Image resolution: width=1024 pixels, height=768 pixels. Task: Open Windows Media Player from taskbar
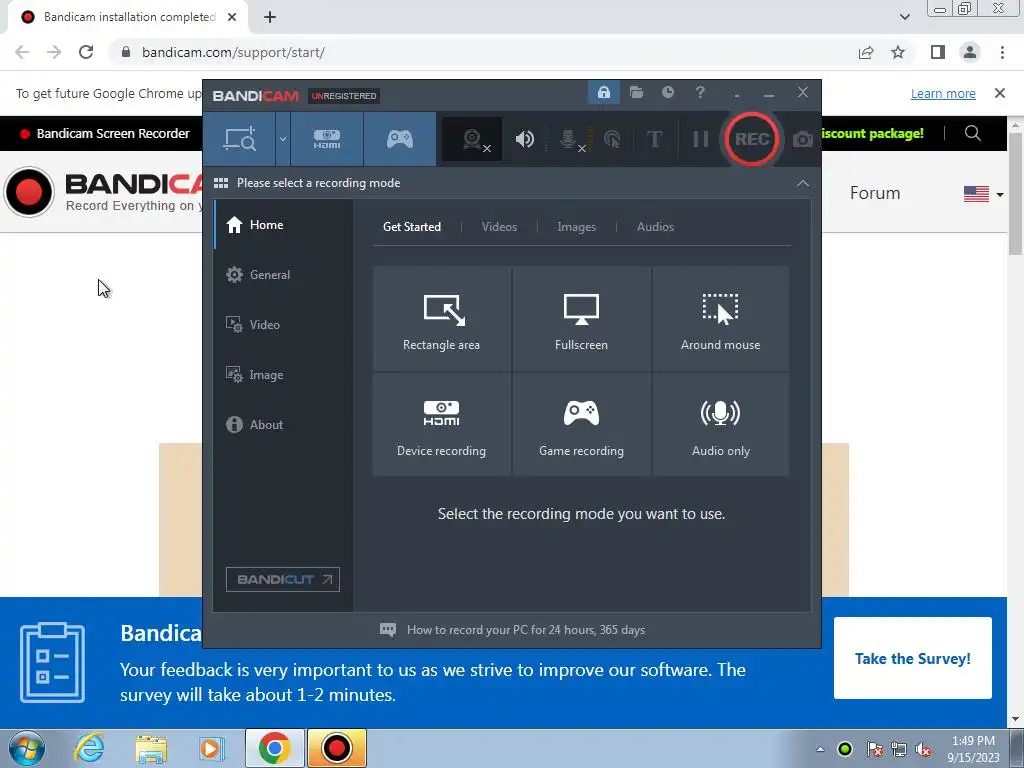tap(212, 748)
